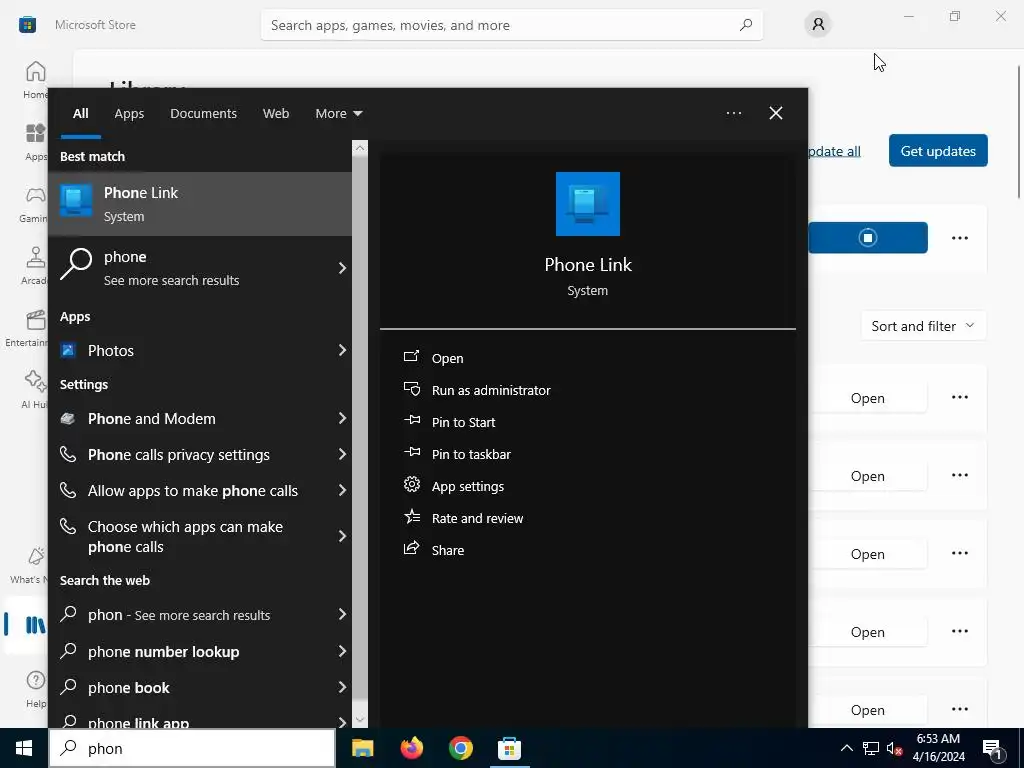Click Open in Phone Link actions
The width and height of the screenshot is (1024, 768).
pyautogui.click(x=447, y=359)
